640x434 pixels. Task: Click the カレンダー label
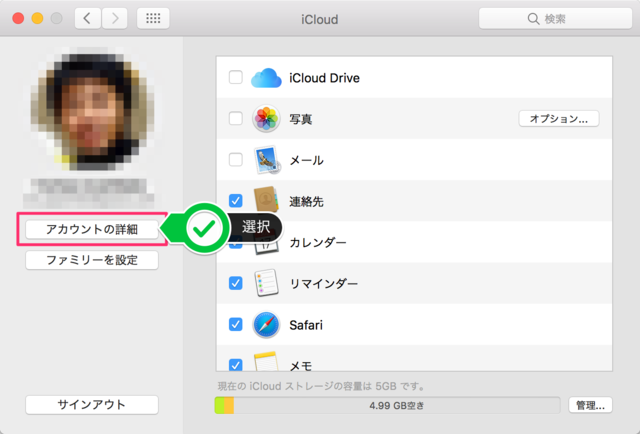(318, 243)
